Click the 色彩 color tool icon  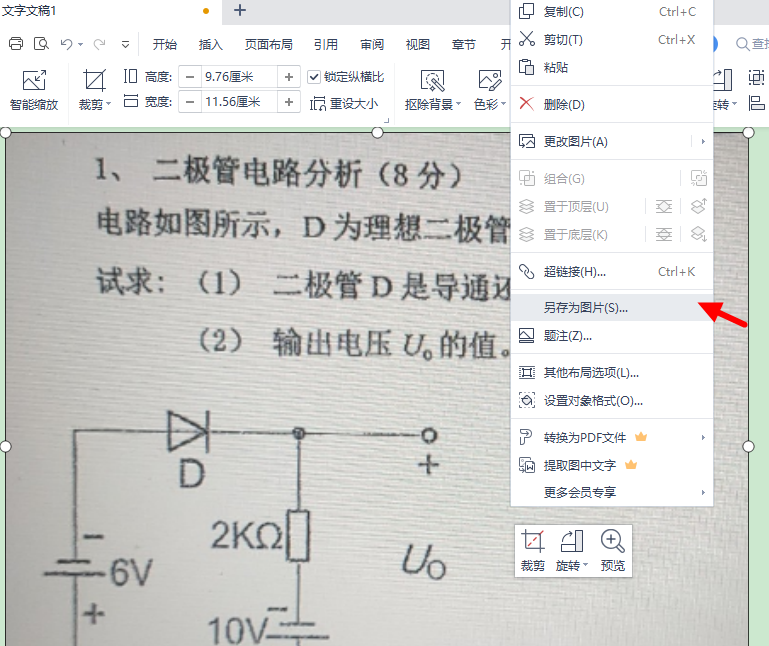489,80
